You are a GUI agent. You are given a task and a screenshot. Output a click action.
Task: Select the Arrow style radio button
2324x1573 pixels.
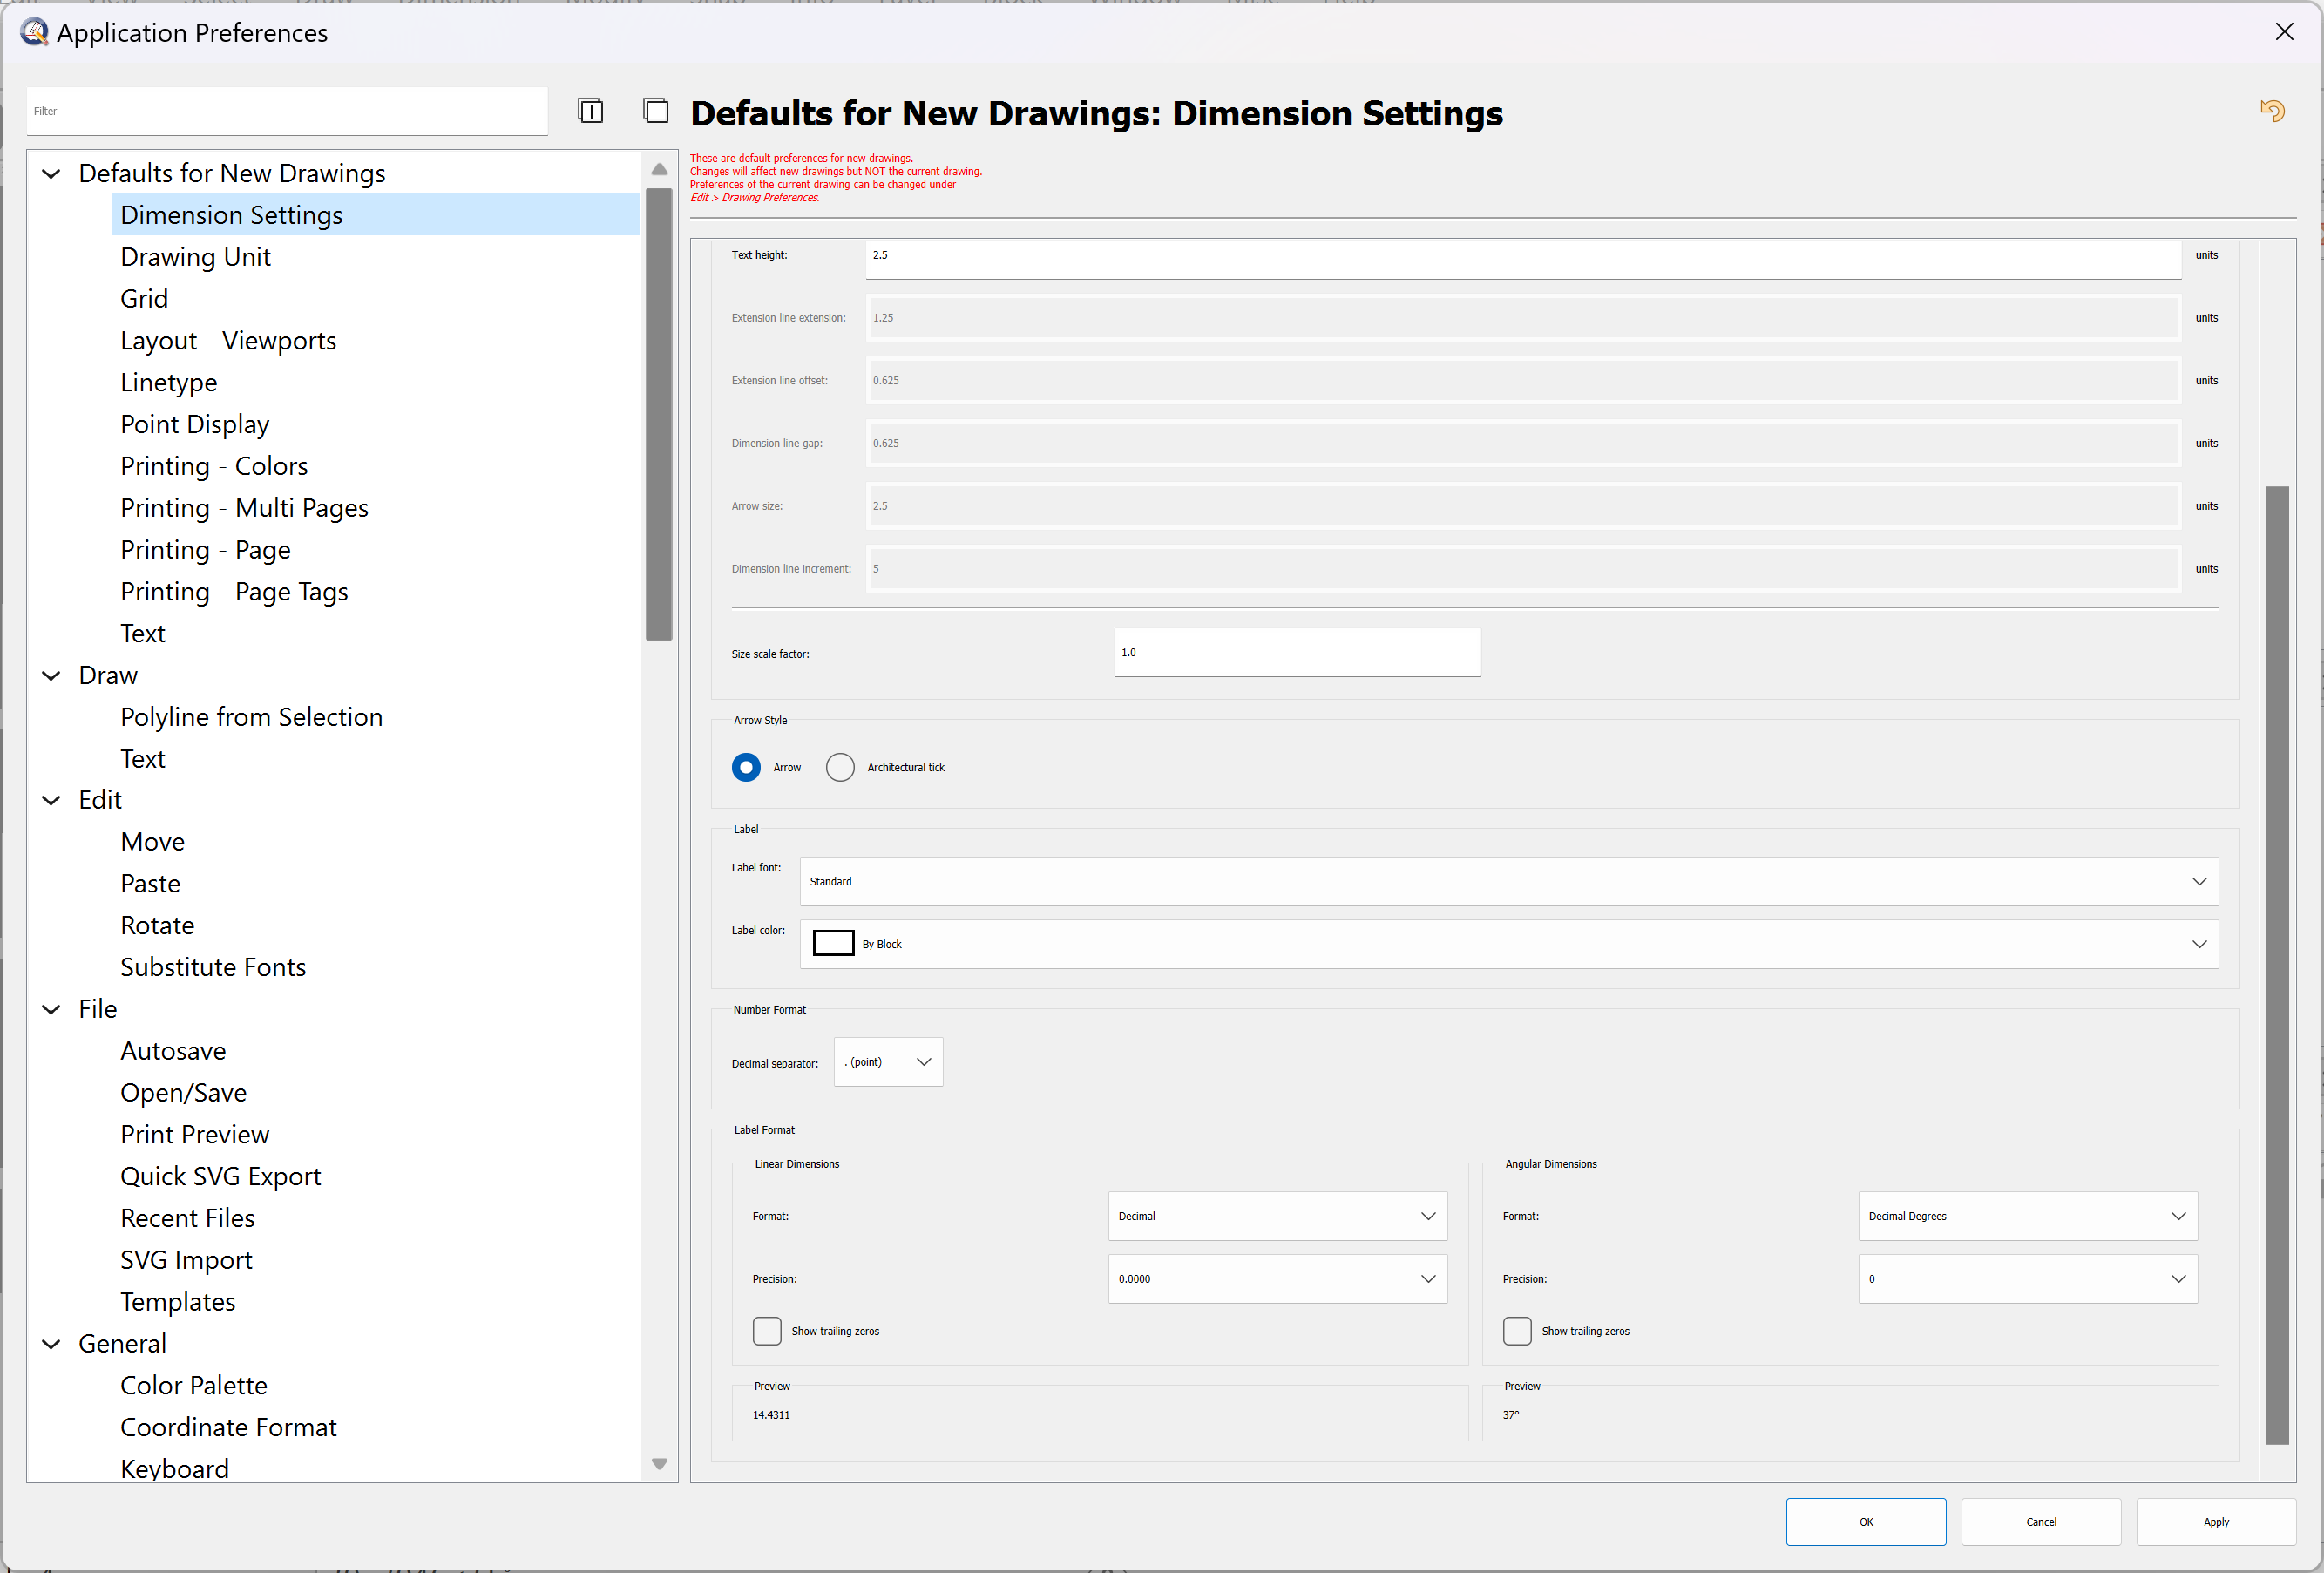pos(746,767)
